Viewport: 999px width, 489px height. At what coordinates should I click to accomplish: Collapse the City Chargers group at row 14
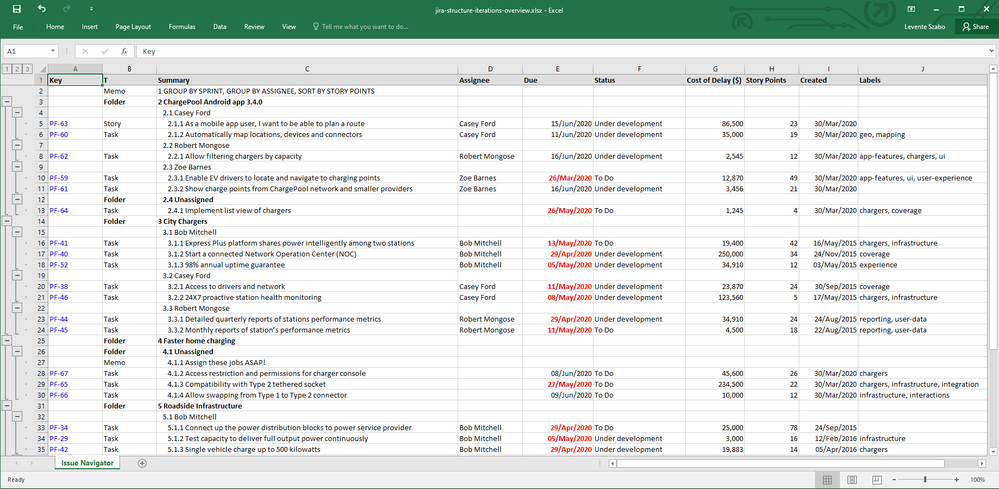coord(7,221)
